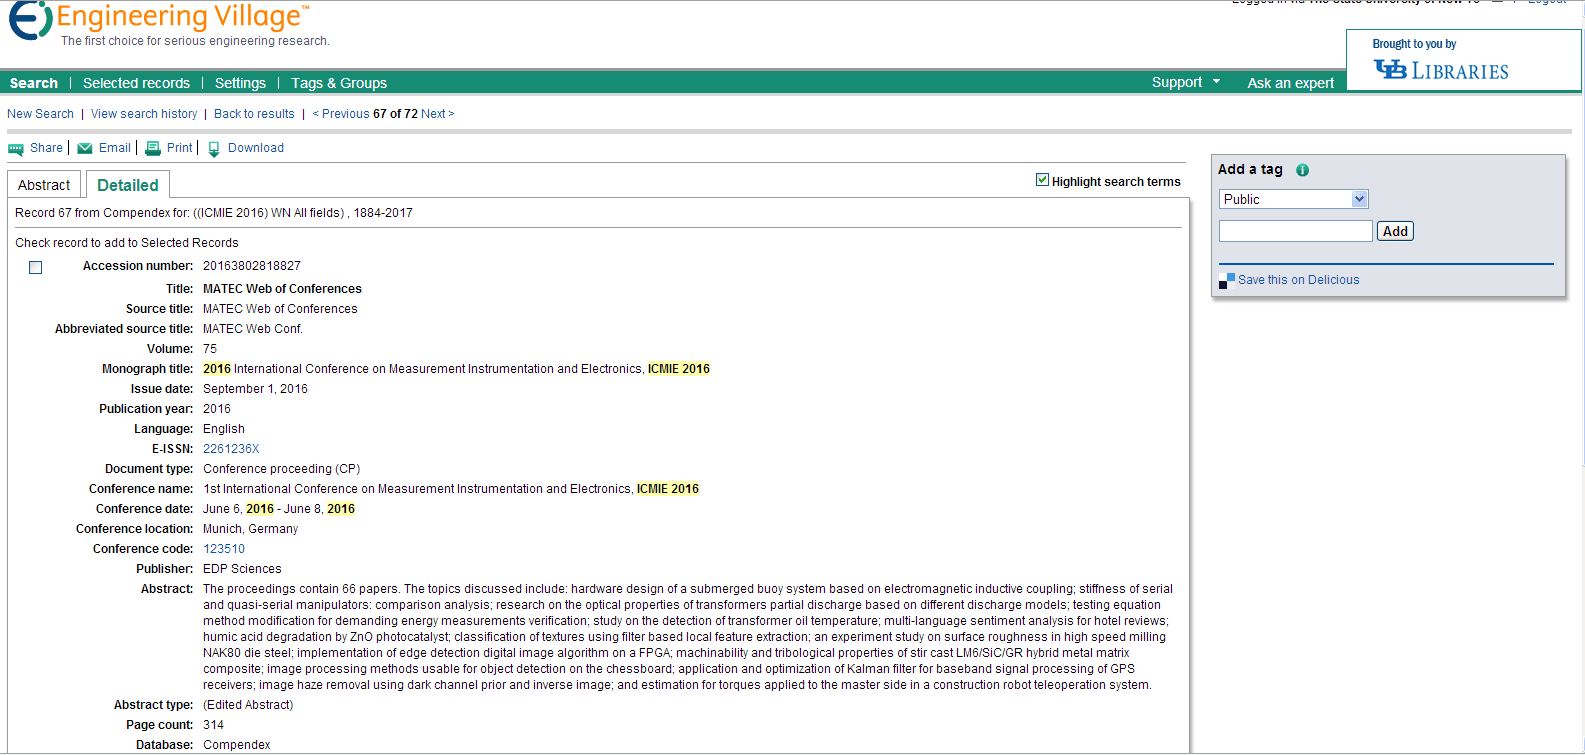Go Back to results
Image resolution: width=1585 pixels, height=755 pixels.
coord(254,114)
